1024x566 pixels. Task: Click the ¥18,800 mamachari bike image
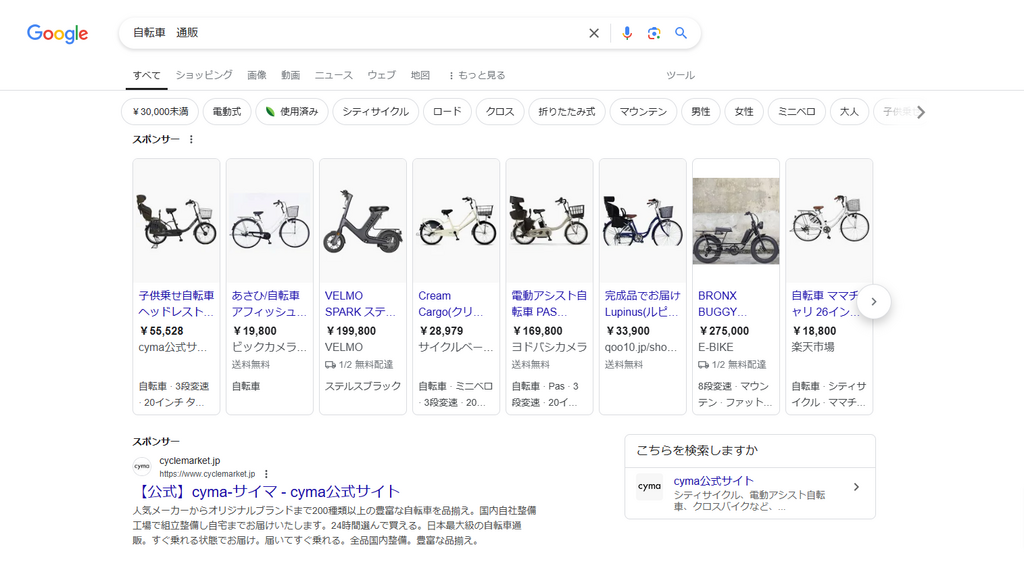tap(829, 221)
